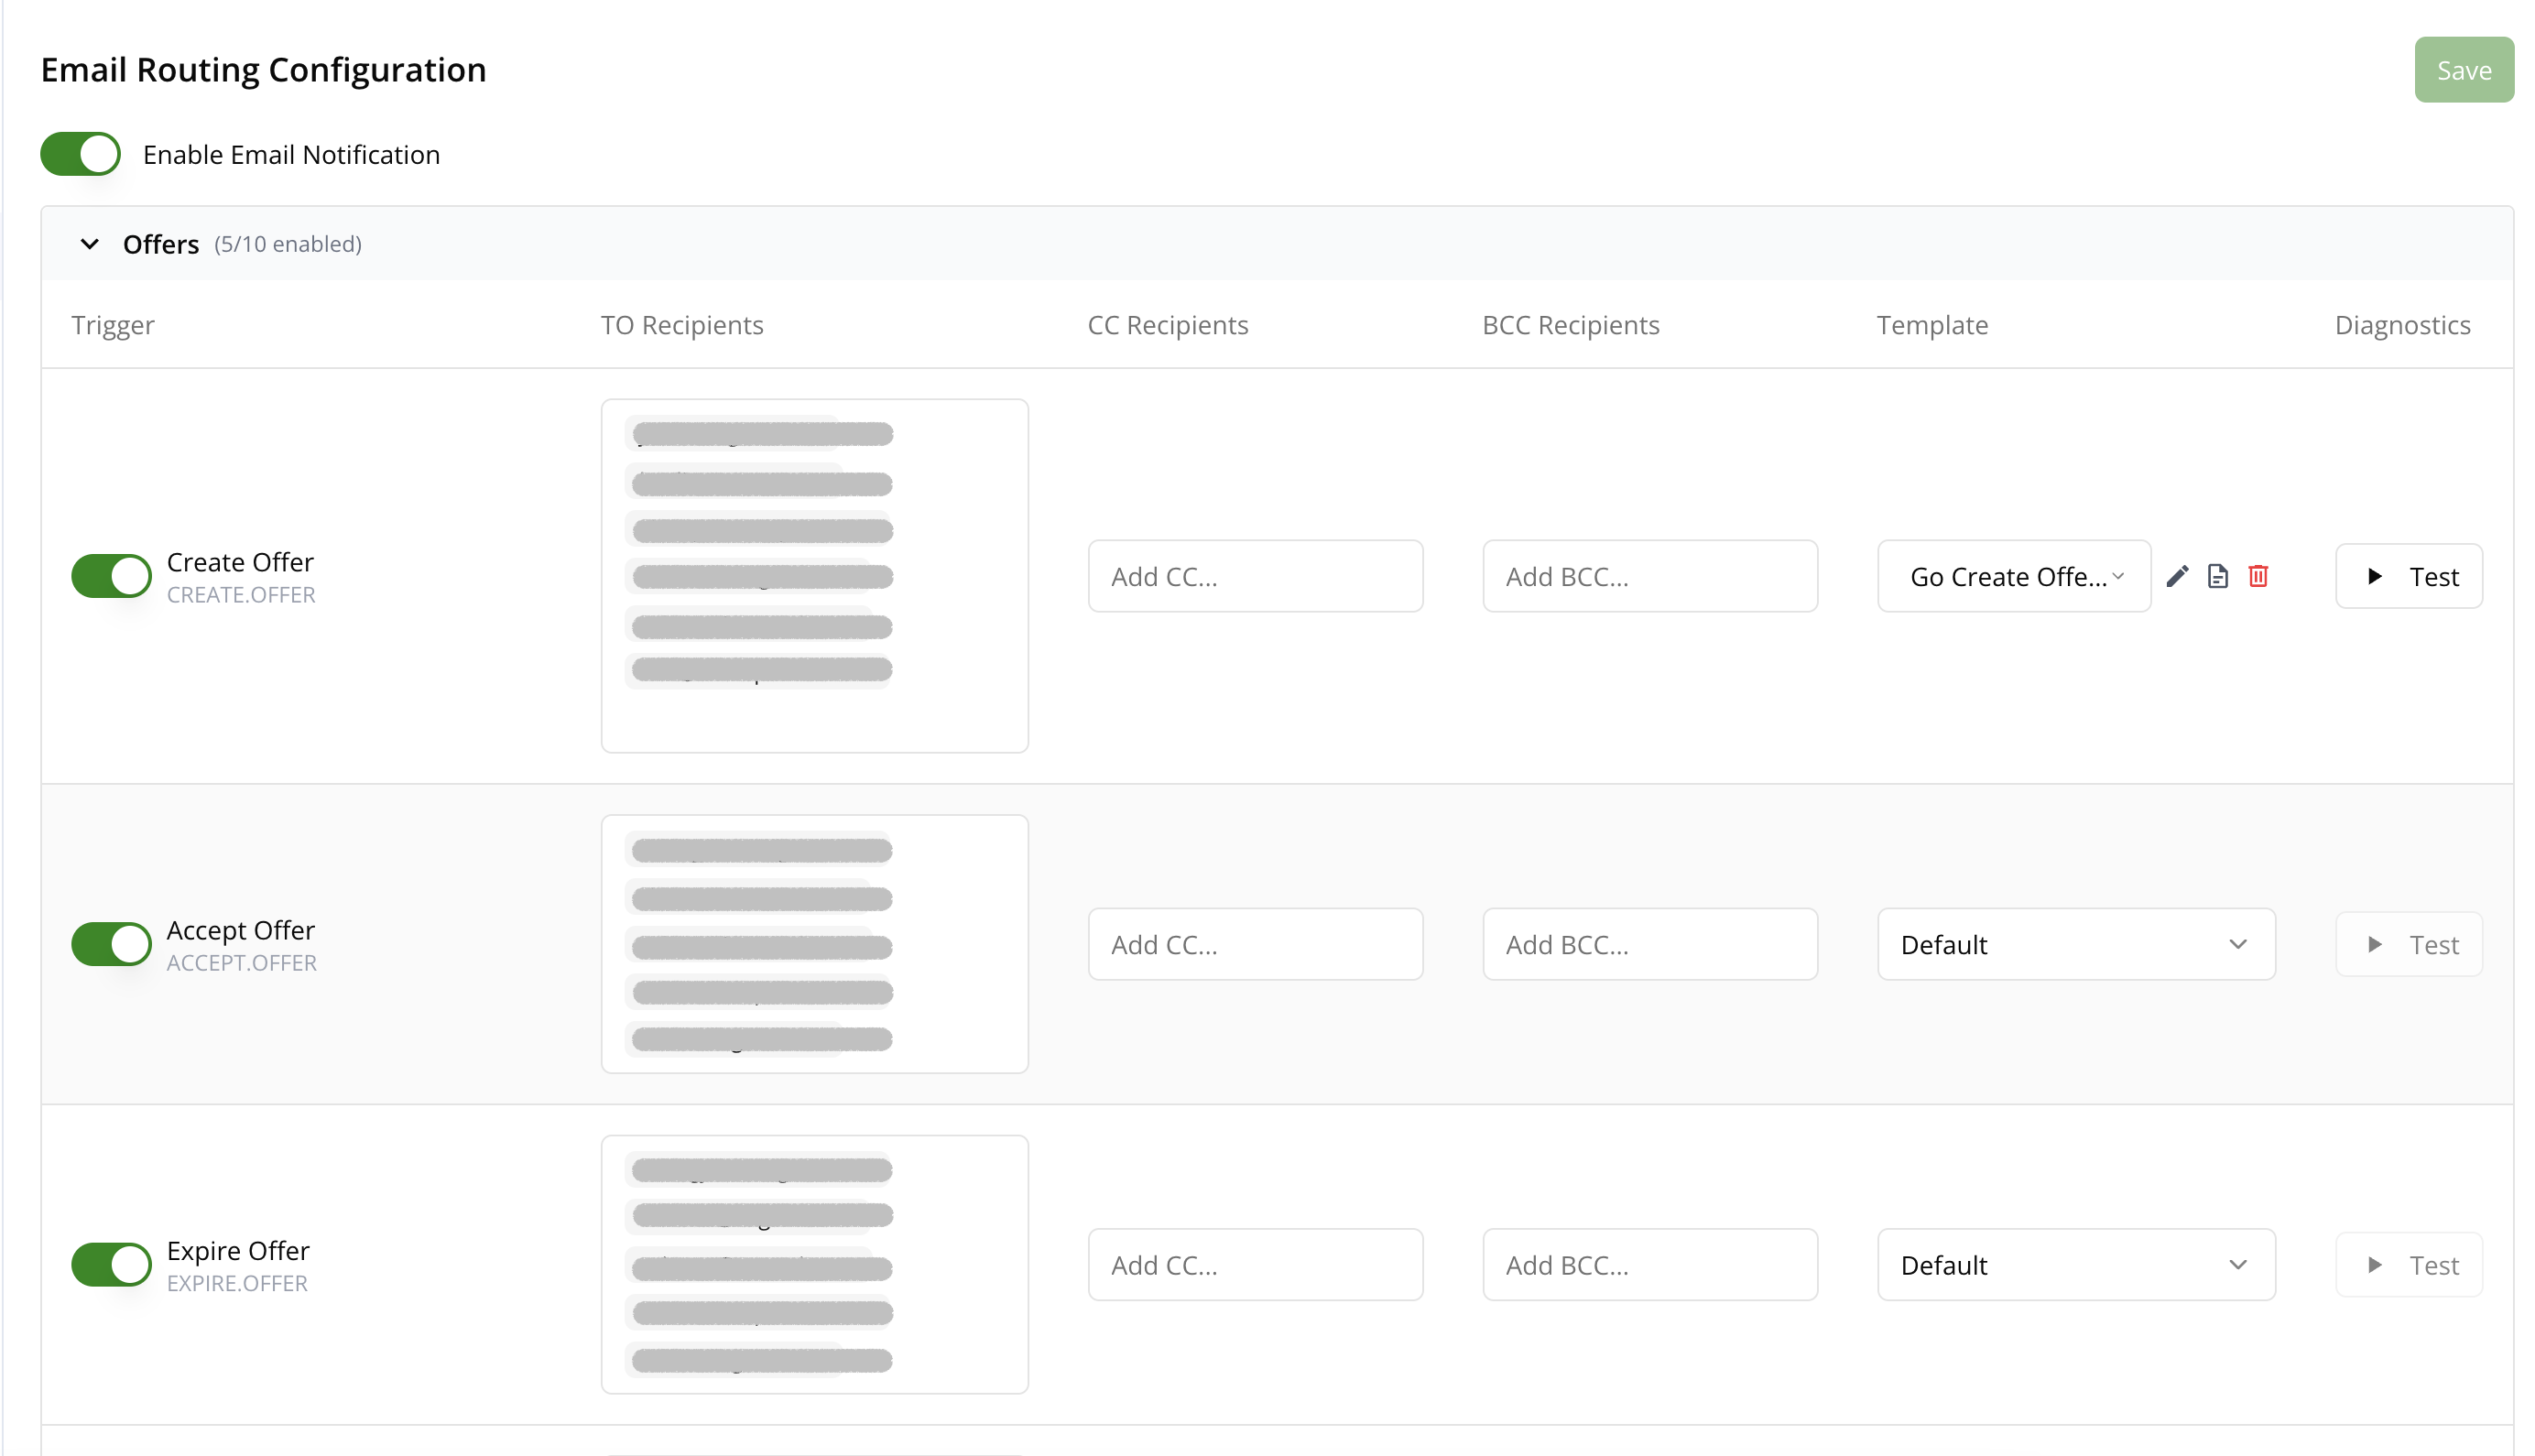This screenshot has width=2535, height=1456.
Task: Click the Test button for Expire Offer
Action: (x=2408, y=1264)
